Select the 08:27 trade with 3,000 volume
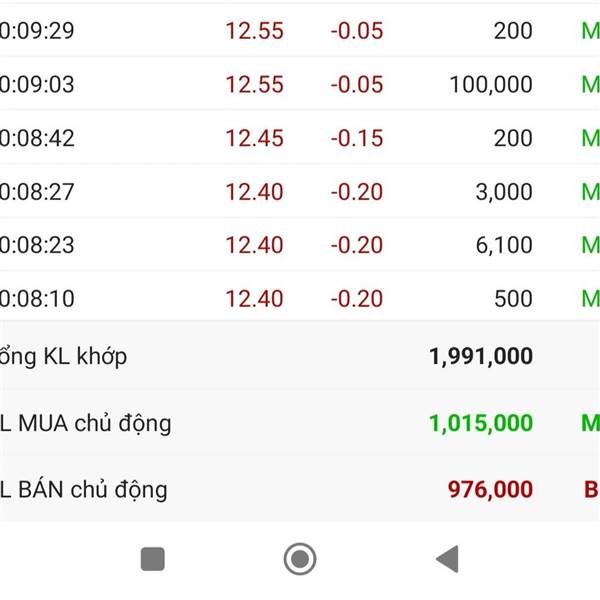Image resolution: width=600 pixels, height=600 pixels. tap(300, 191)
